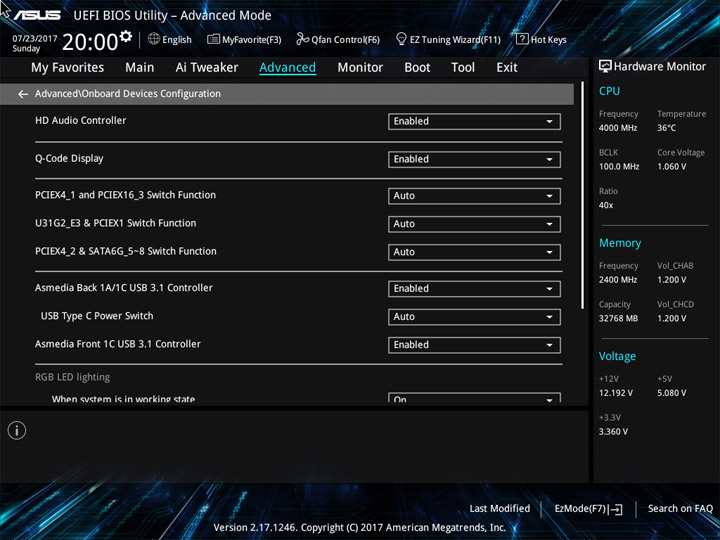Click the 20:00 clock display
This screenshot has width=720, height=540.
tap(90, 42)
